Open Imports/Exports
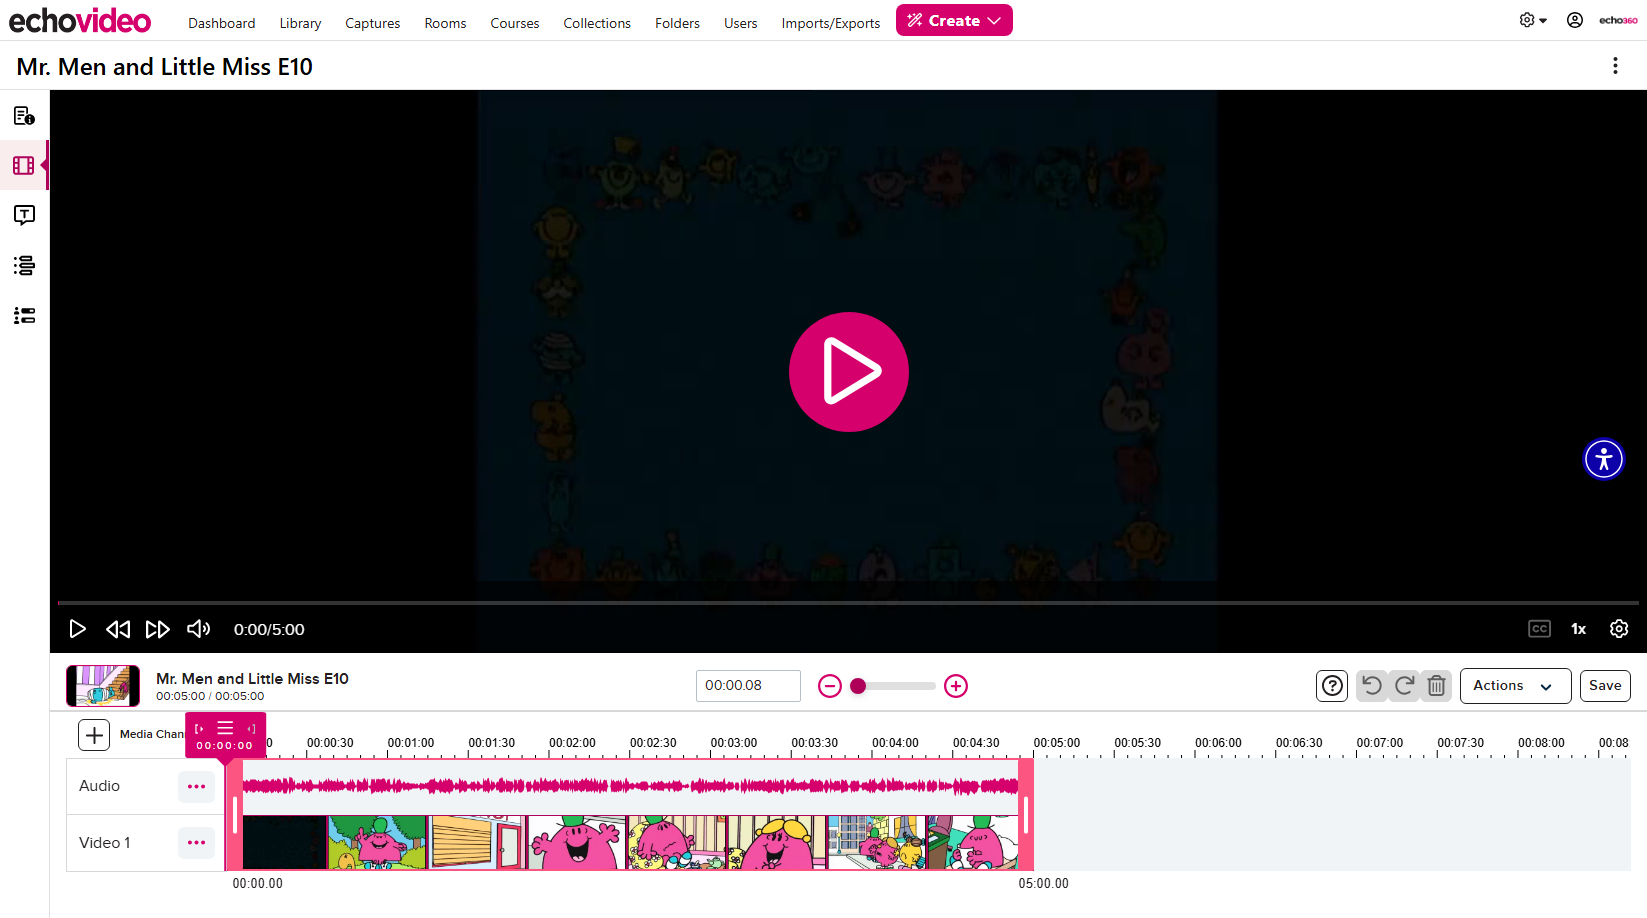The height and width of the screenshot is (918, 1647). (x=831, y=23)
